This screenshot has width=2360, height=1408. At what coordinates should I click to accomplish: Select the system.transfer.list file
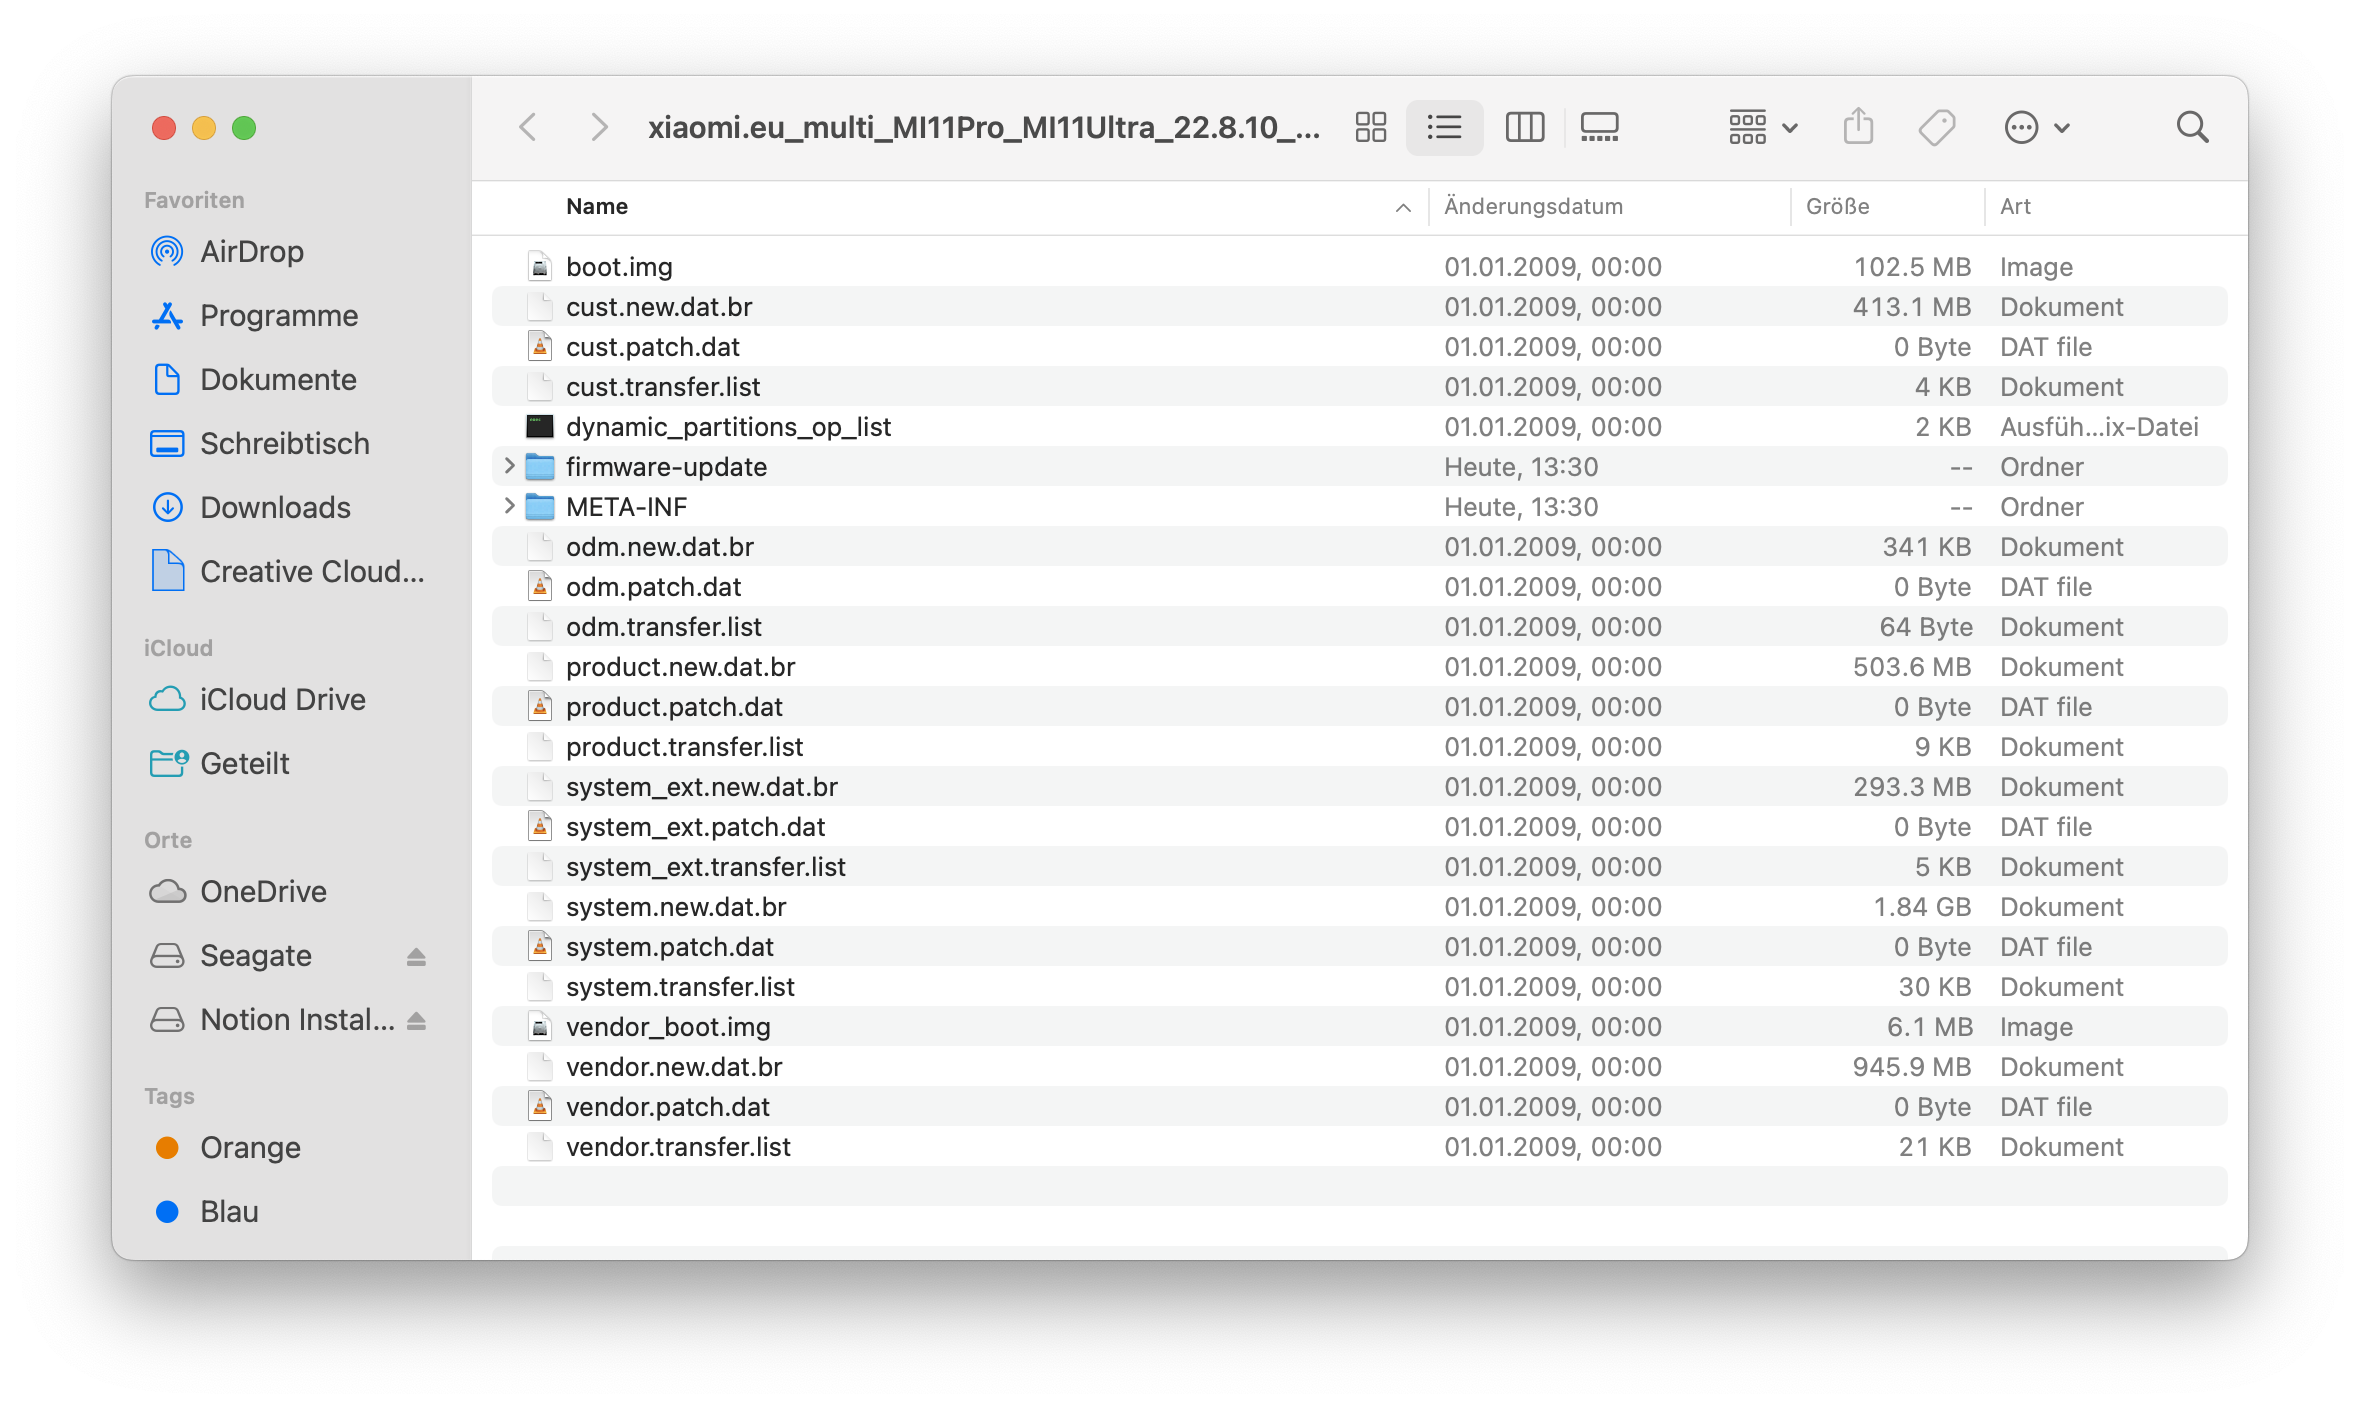[1360, 986]
